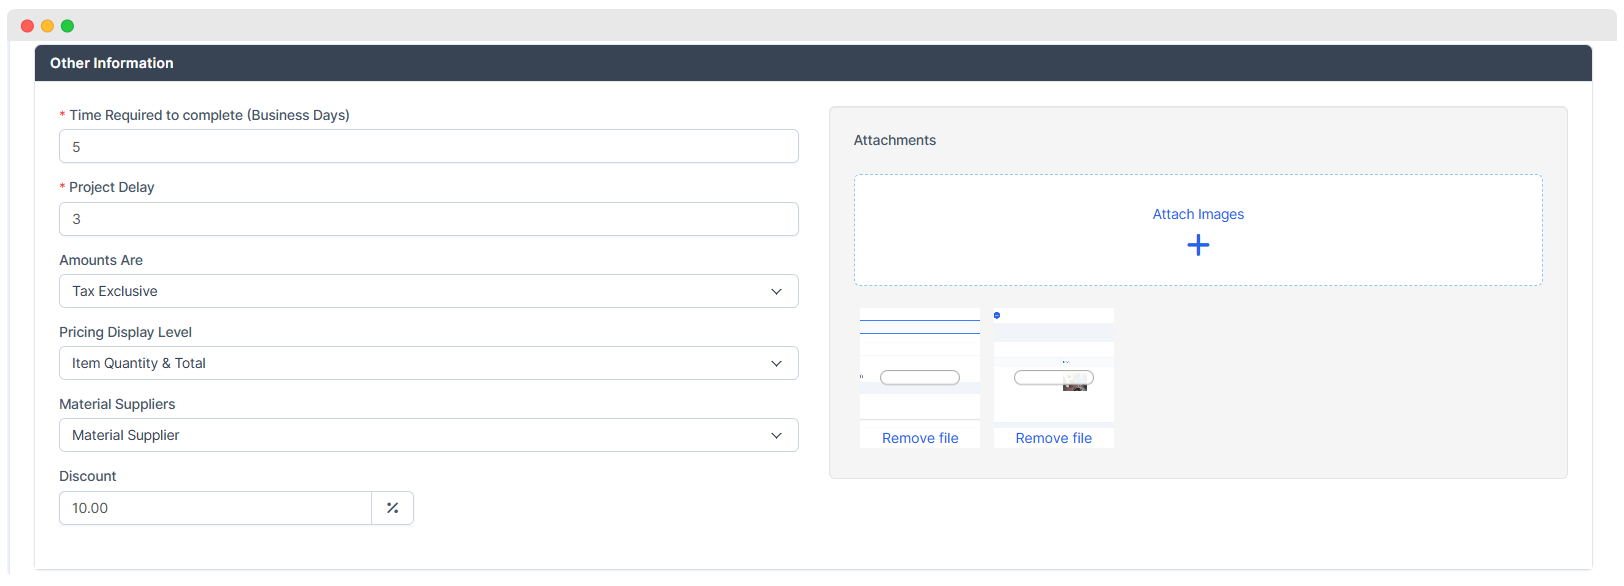Viewport: 1624px width, 586px height.
Task: Remove the second attached file
Action: point(1054,438)
